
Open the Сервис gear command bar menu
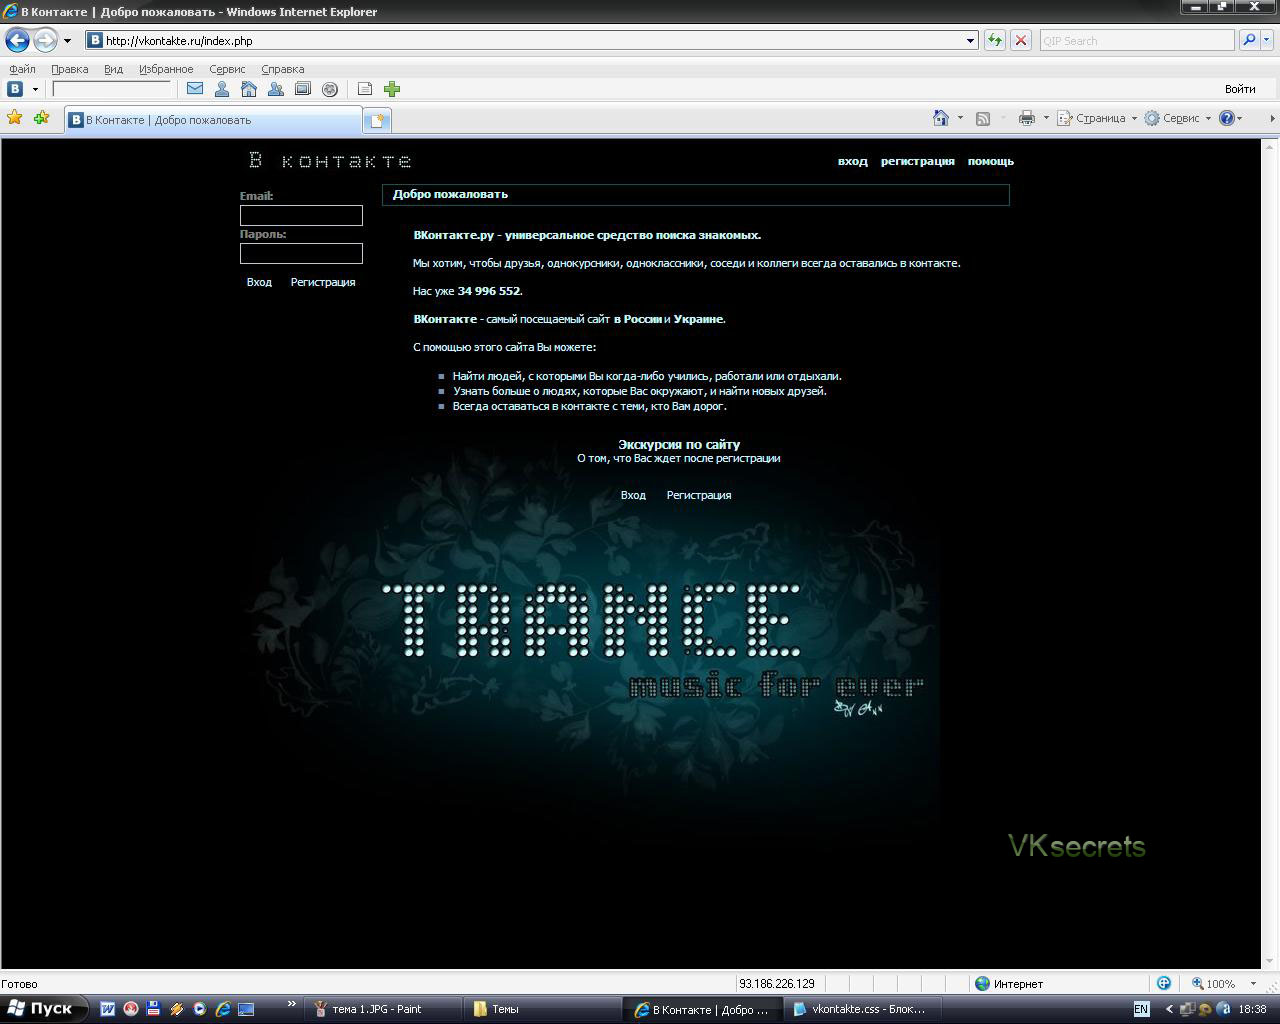pos(1177,118)
